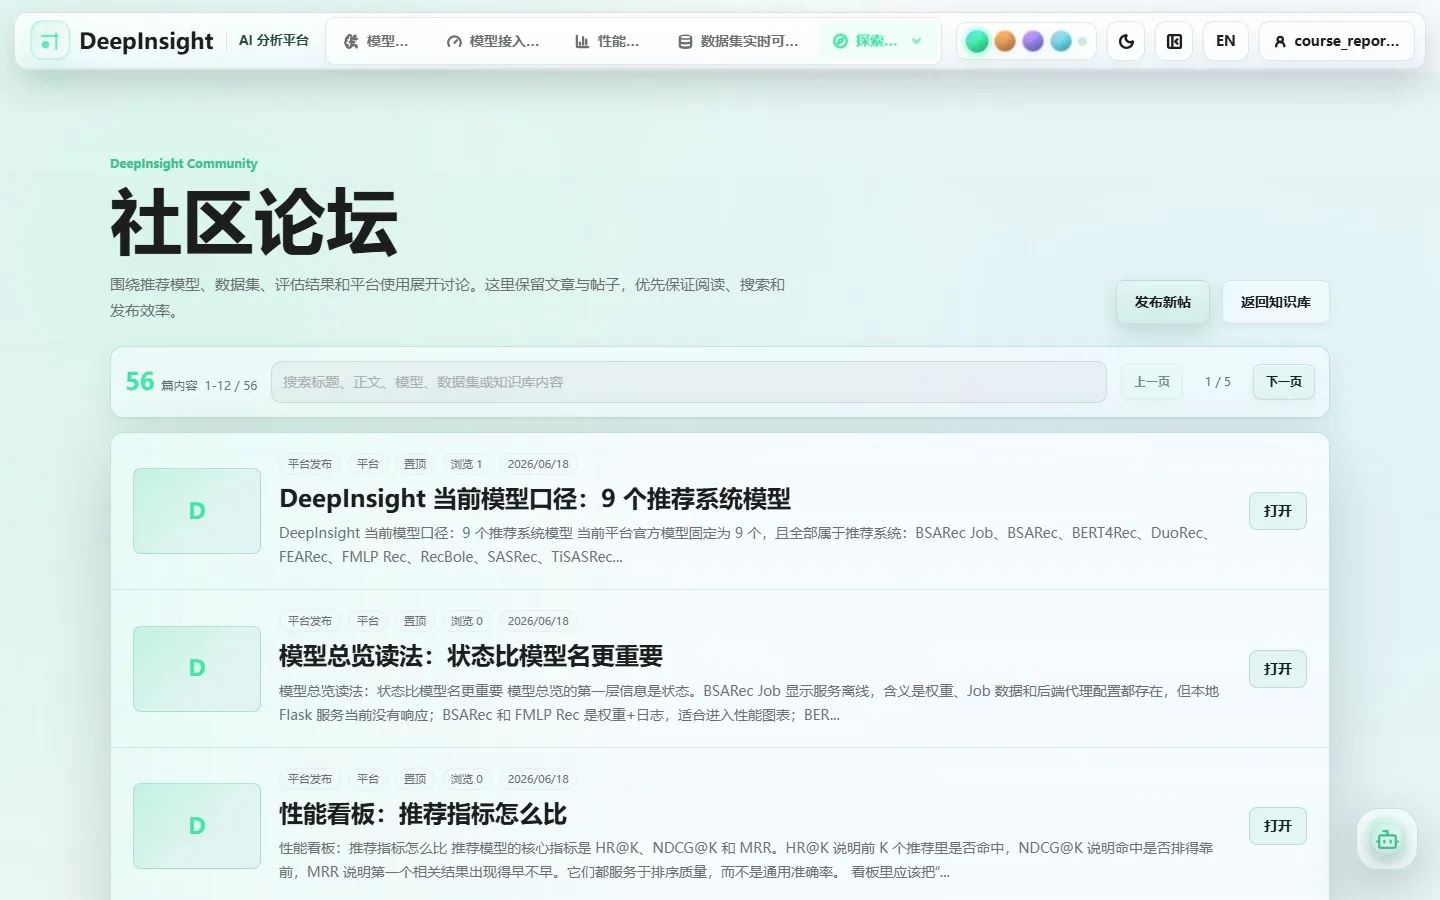Click 置顶 tag on 当前模型口径 post
Viewport: 1440px width, 900px height.
(415, 464)
